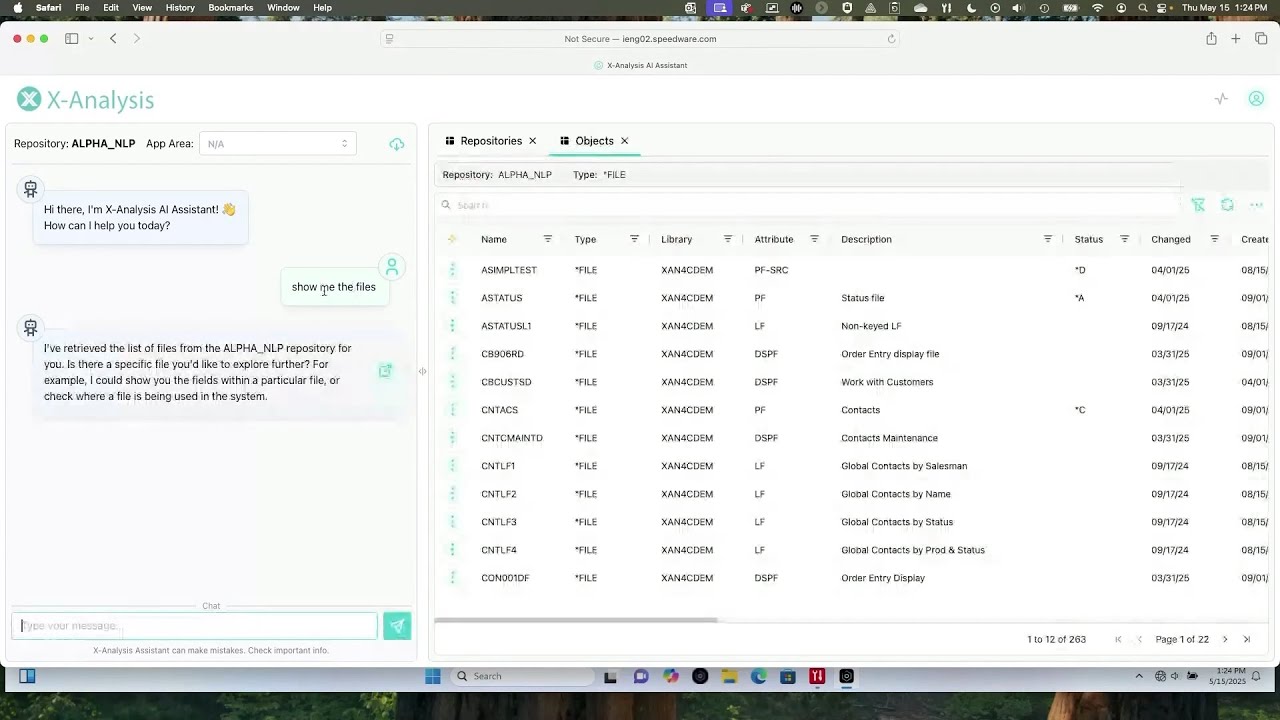Open the File menu in the menu bar
This screenshot has height=720, width=1280.
point(82,8)
